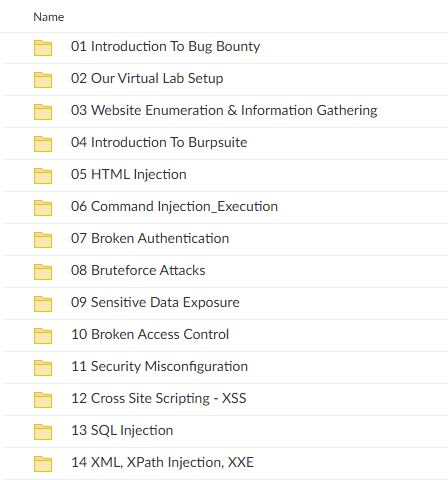Click folder icon next to 07 Broken Authentication

tap(43, 240)
